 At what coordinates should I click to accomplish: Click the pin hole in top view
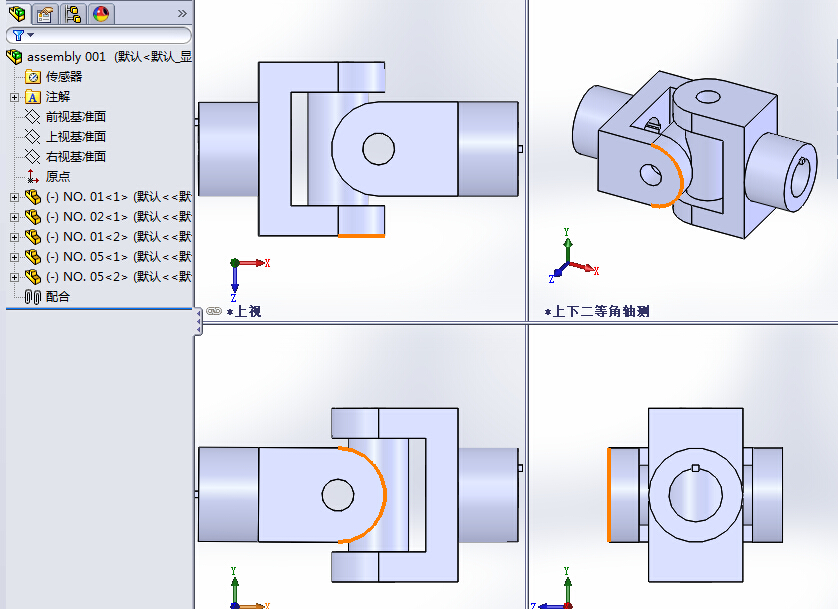[378, 149]
